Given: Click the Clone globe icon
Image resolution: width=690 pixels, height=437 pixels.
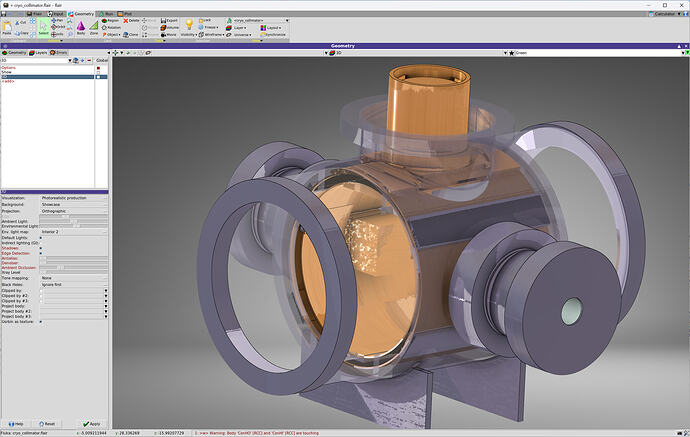Looking at the screenshot, I should 131,34.
